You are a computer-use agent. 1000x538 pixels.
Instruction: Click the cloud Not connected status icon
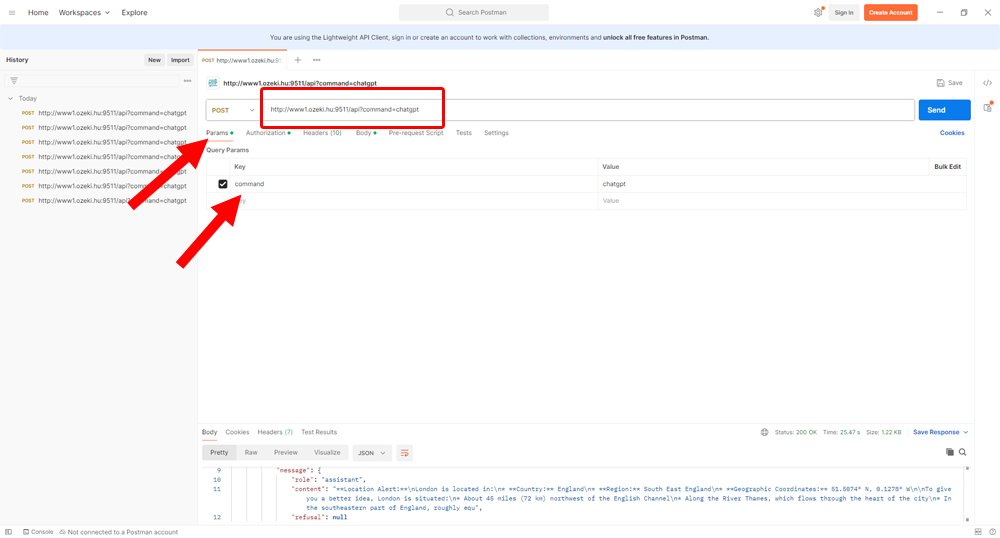click(62, 532)
